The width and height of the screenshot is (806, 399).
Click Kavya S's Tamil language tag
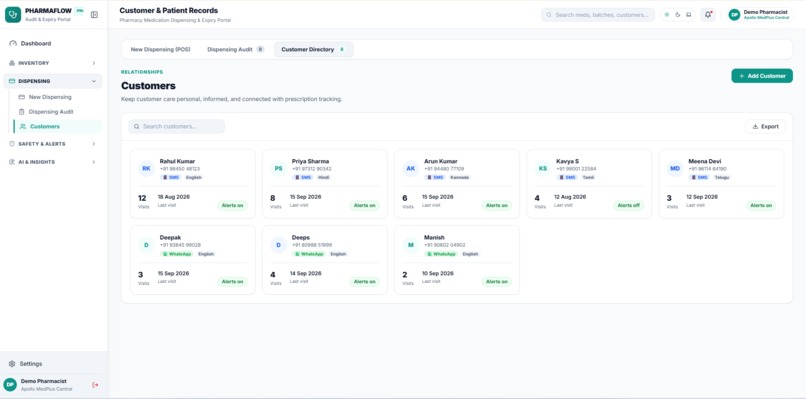(588, 177)
